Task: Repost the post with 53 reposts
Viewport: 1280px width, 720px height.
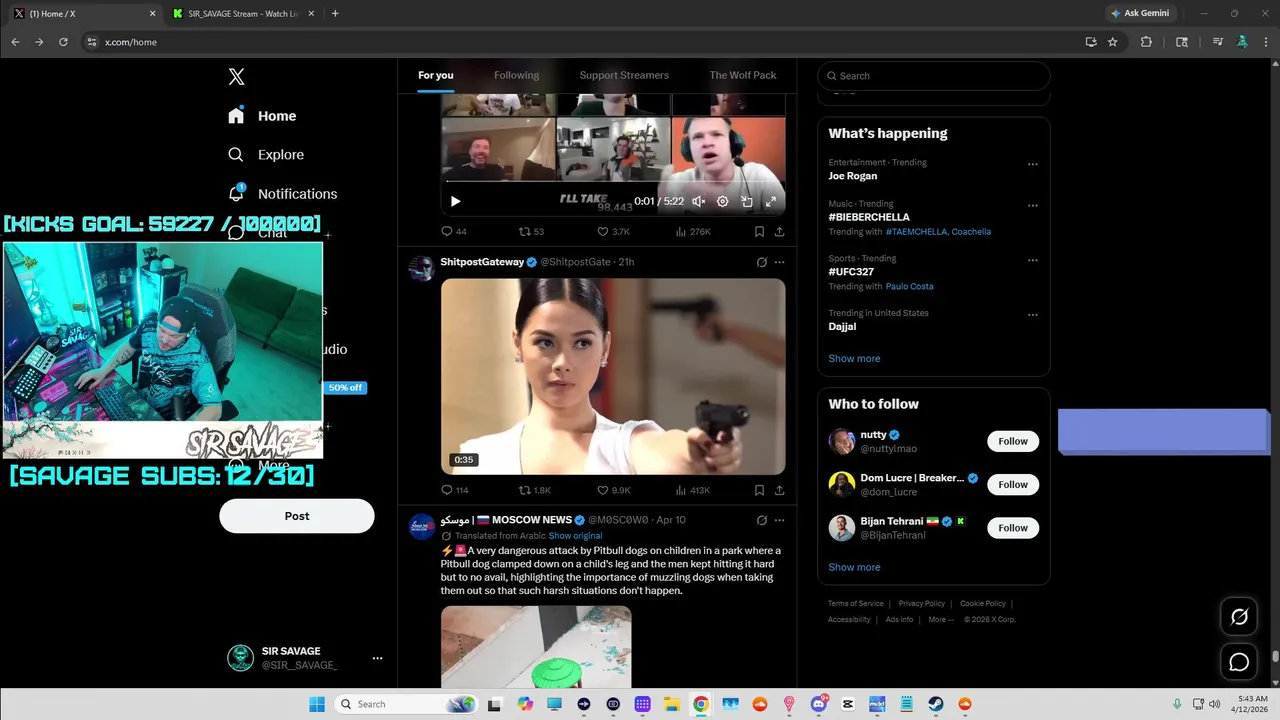Action: [x=531, y=231]
